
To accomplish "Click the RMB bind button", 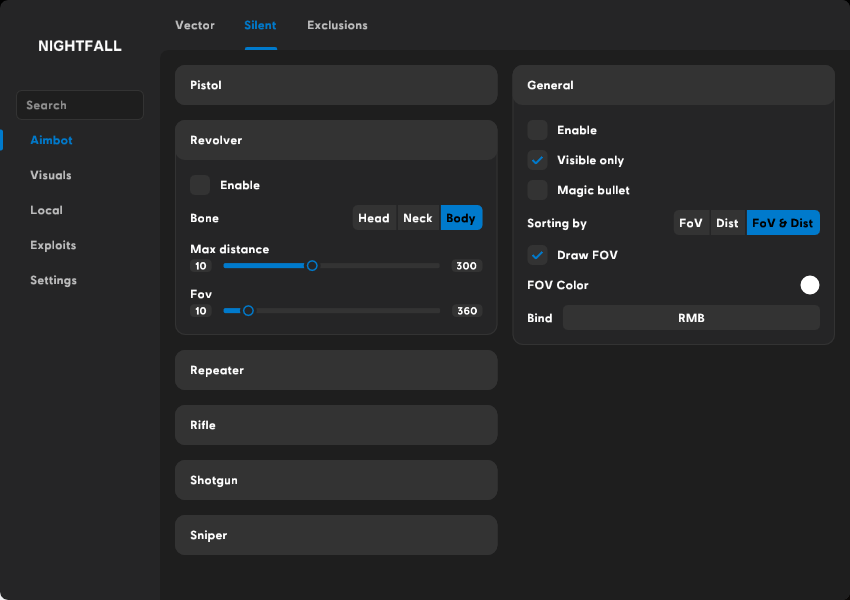I will click(x=691, y=317).
